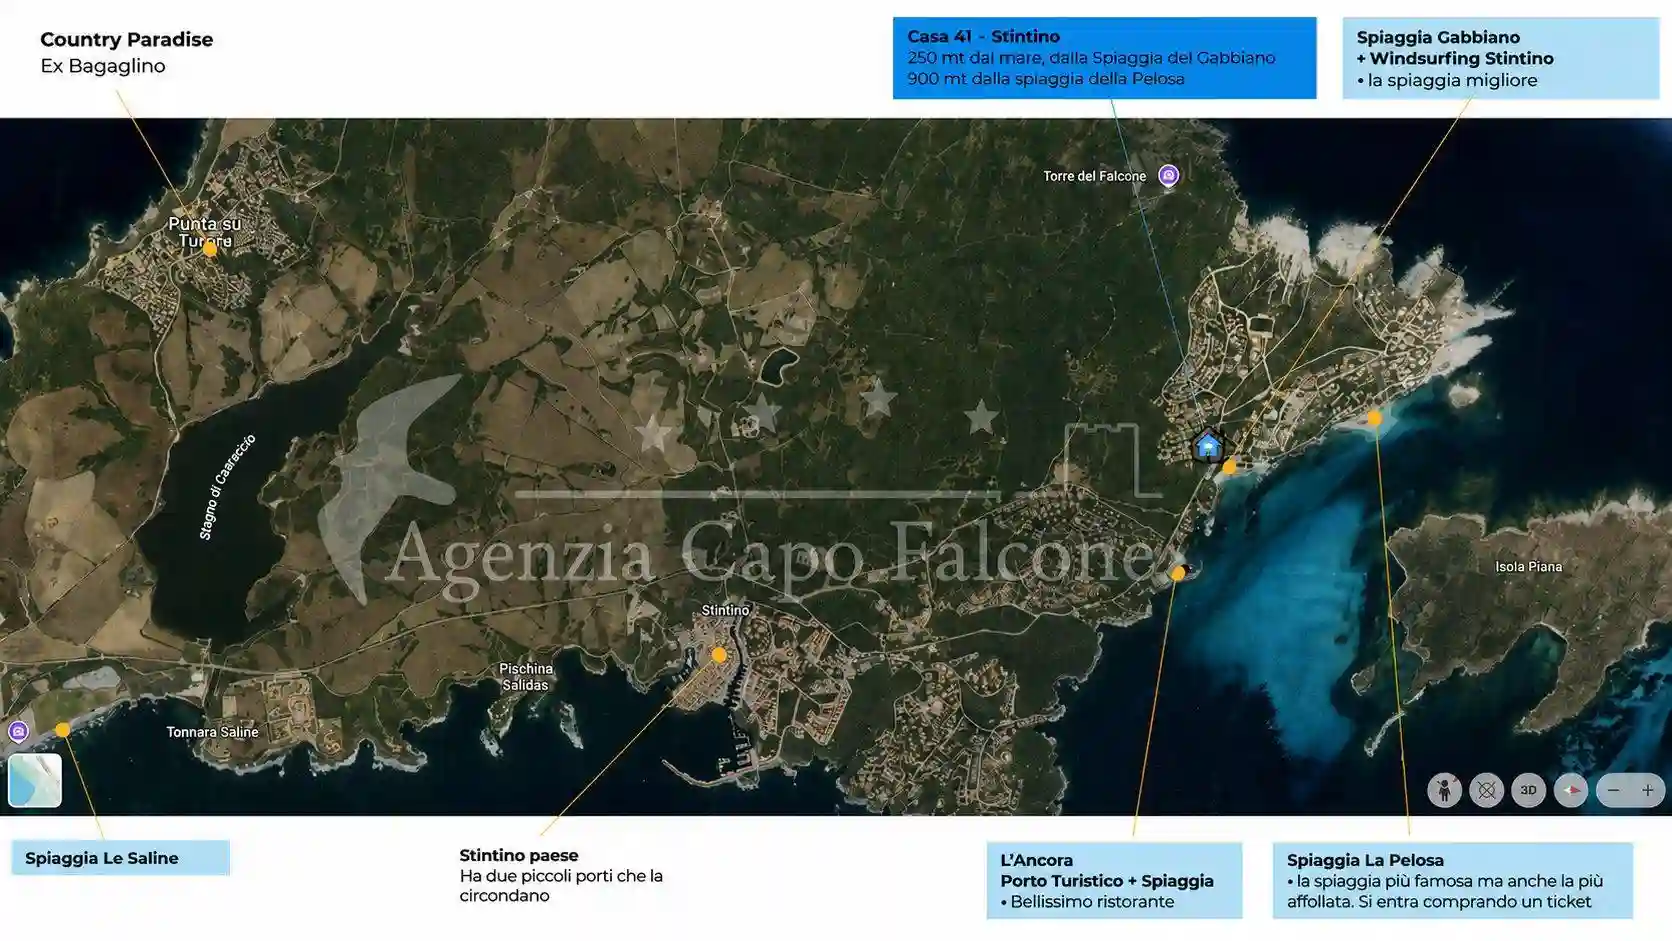Zoom in with the plus button
The height and width of the screenshot is (941, 1672).
click(x=1648, y=790)
